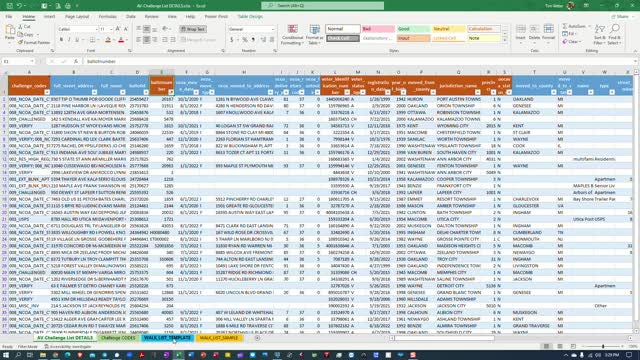The image size is (640, 360).
Task: Open filter dropdown on moved_to_county header
Action: pos(553,93)
